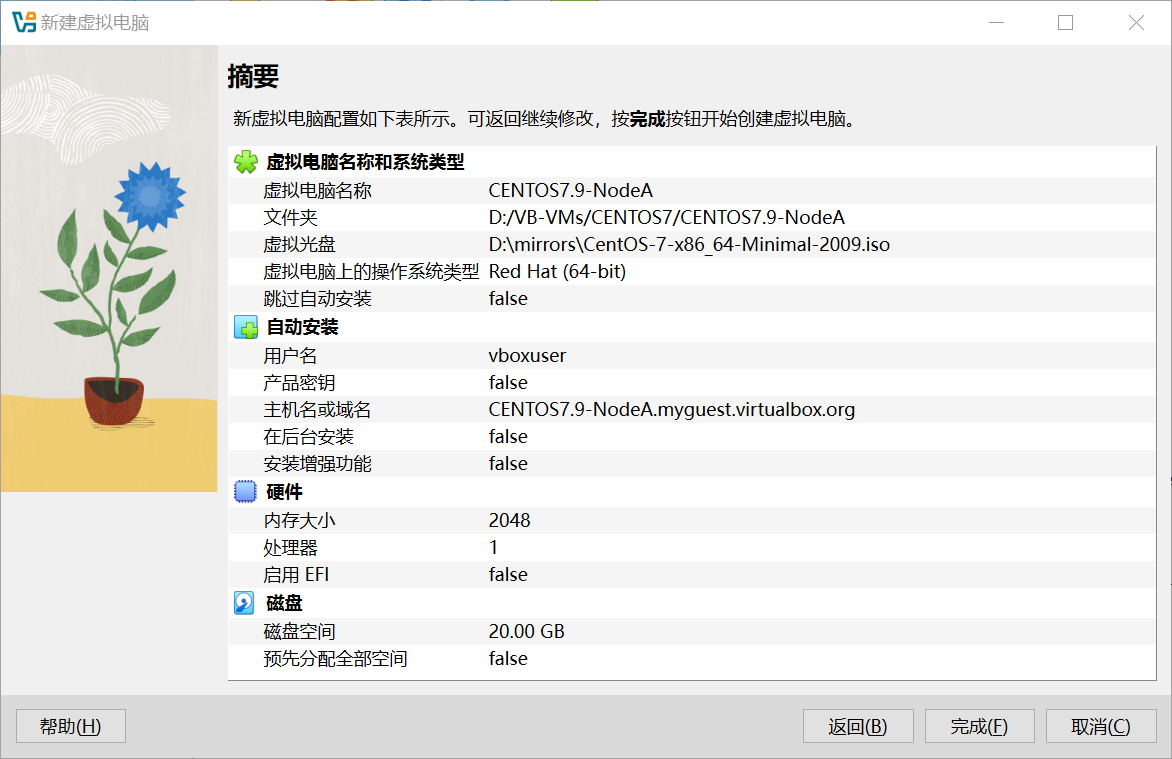Select the 虚拟电脑名称 row label
Image resolution: width=1172 pixels, height=759 pixels.
coord(318,191)
